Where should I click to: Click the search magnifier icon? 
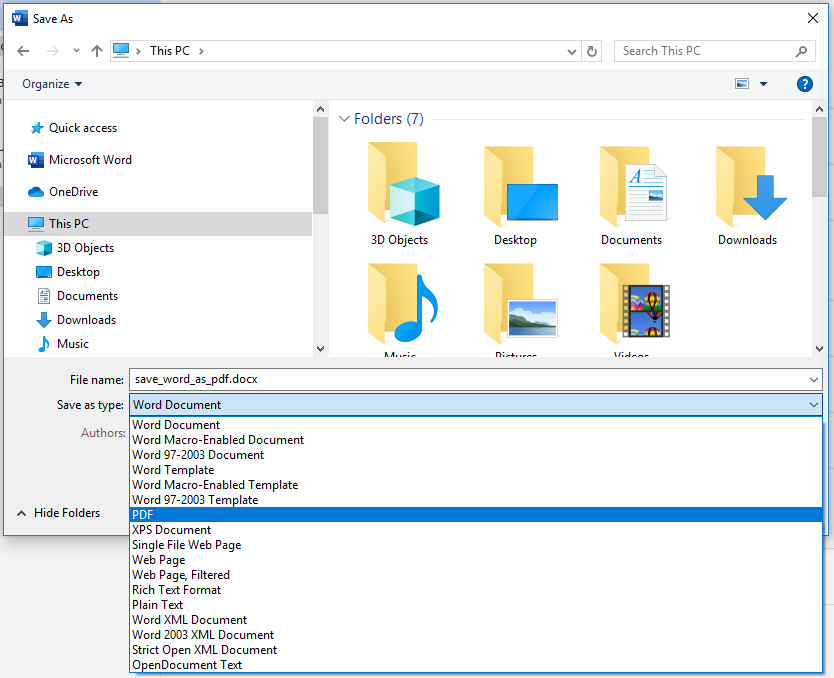tap(801, 51)
